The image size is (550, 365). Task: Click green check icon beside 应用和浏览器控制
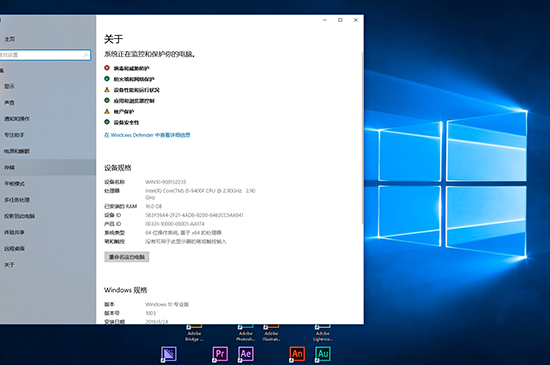pyautogui.click(x=107, y=100)
